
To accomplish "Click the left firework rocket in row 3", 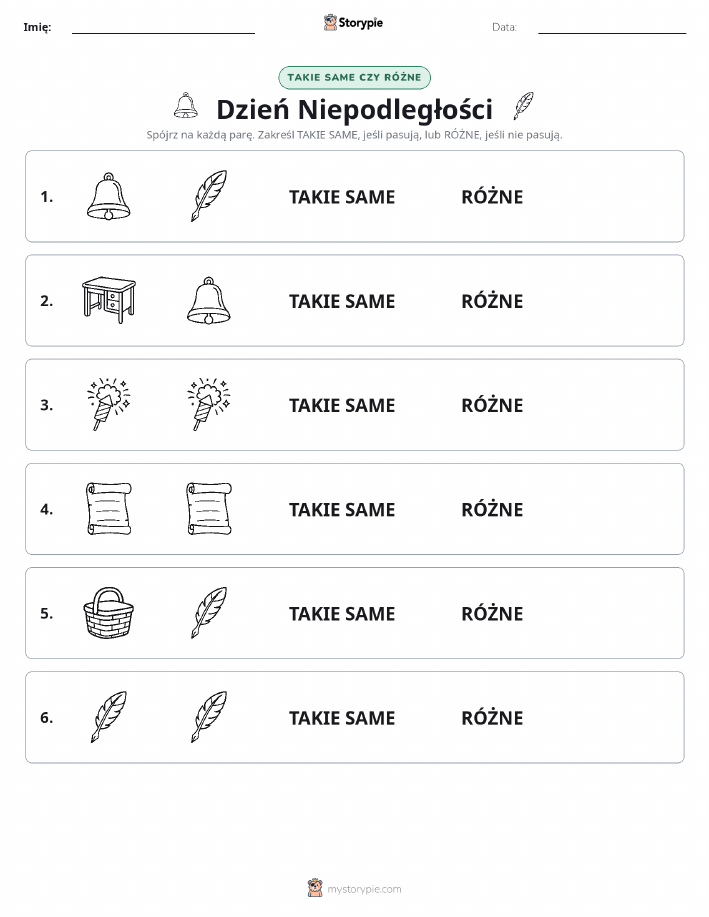I will (109, 404).
